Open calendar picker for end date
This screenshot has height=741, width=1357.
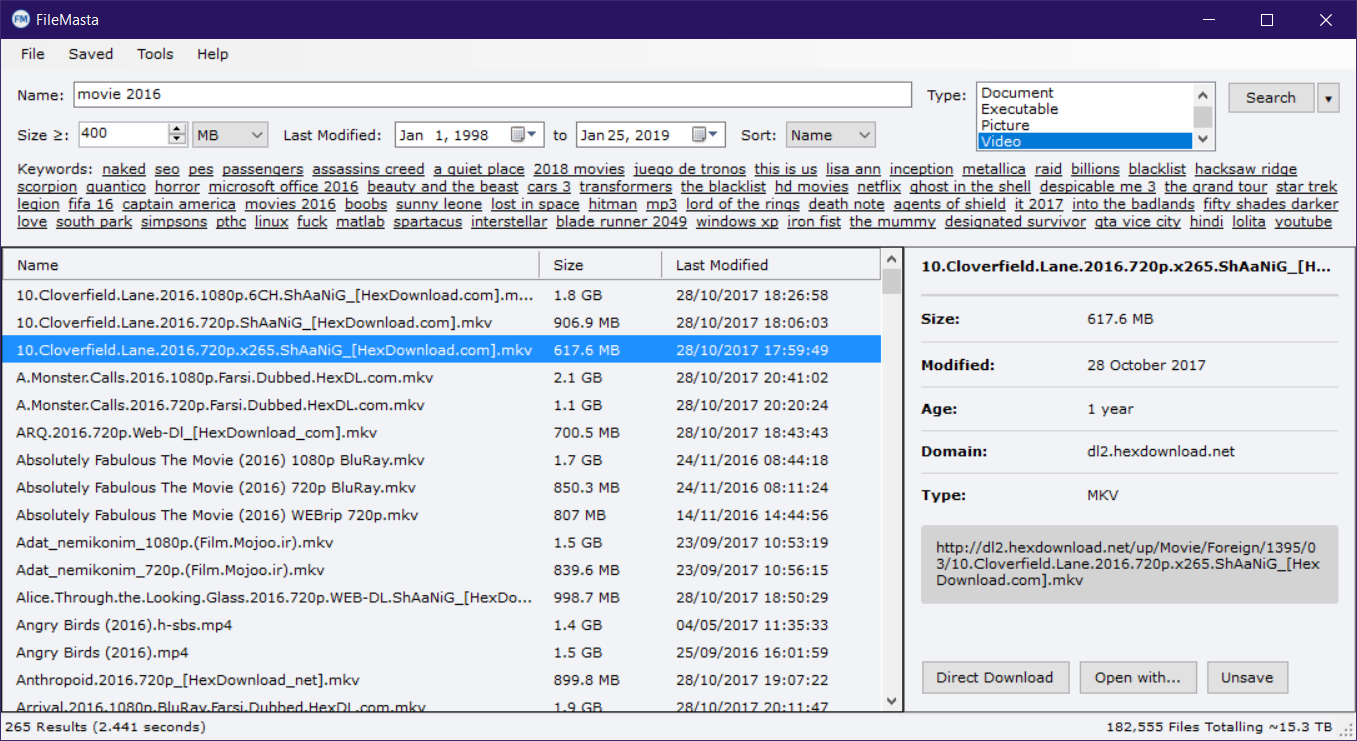coord(707,135)
